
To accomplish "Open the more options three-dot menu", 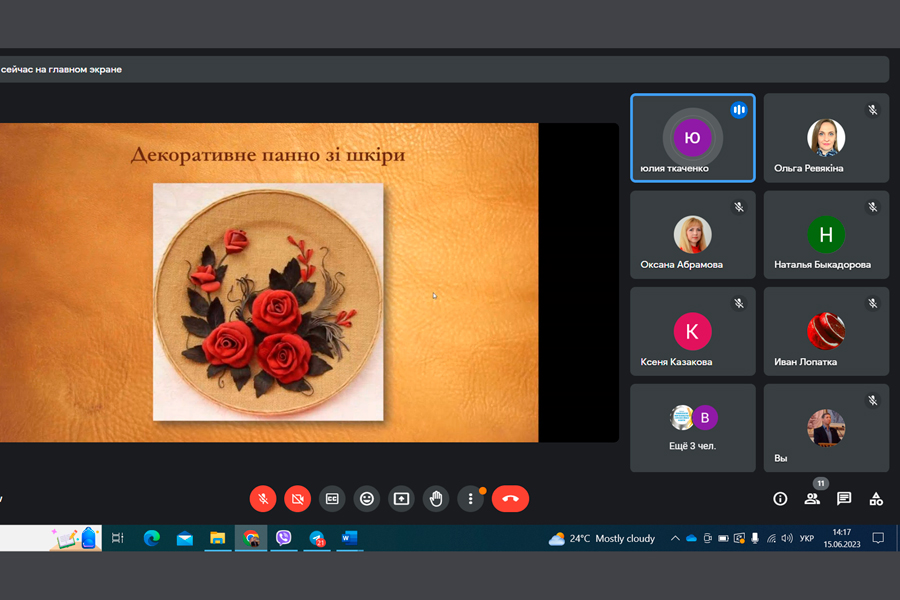I will [x=470, y=498].
